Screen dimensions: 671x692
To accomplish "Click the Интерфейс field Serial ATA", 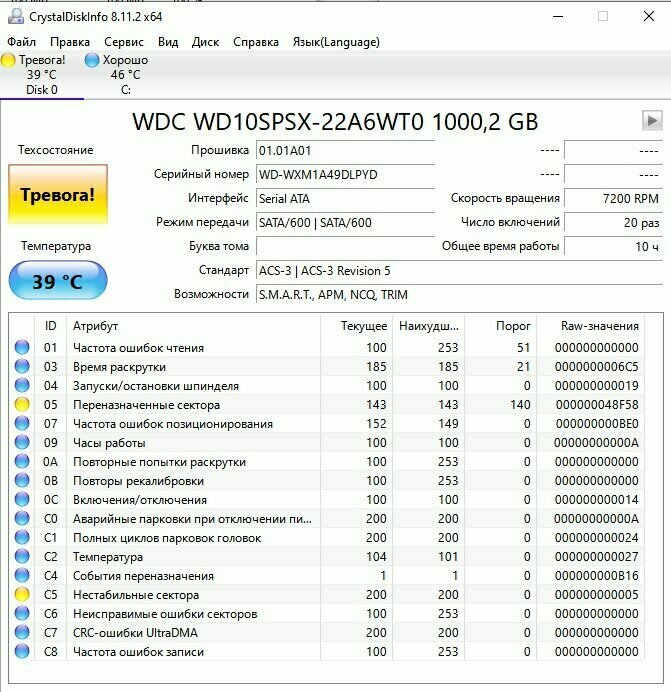I will tap(345, 198).
